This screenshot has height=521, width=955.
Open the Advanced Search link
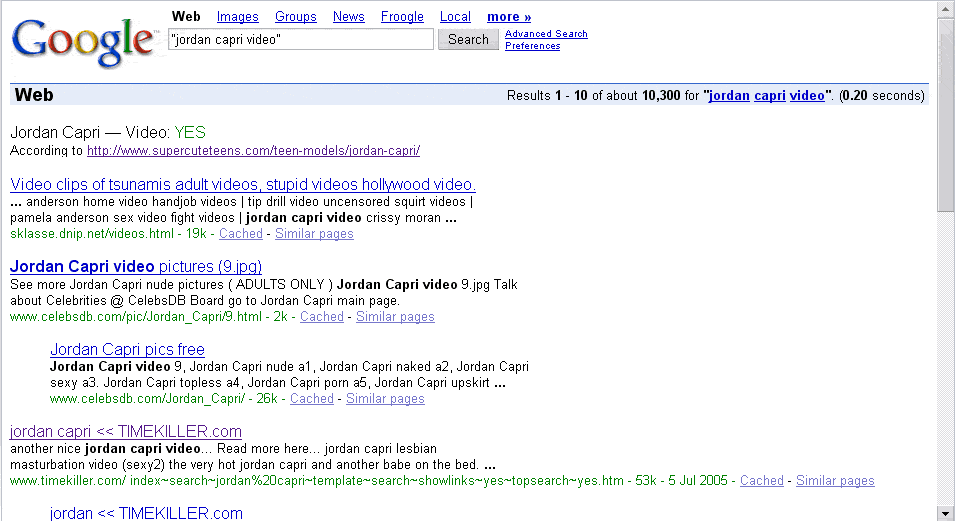pos(546,34)
